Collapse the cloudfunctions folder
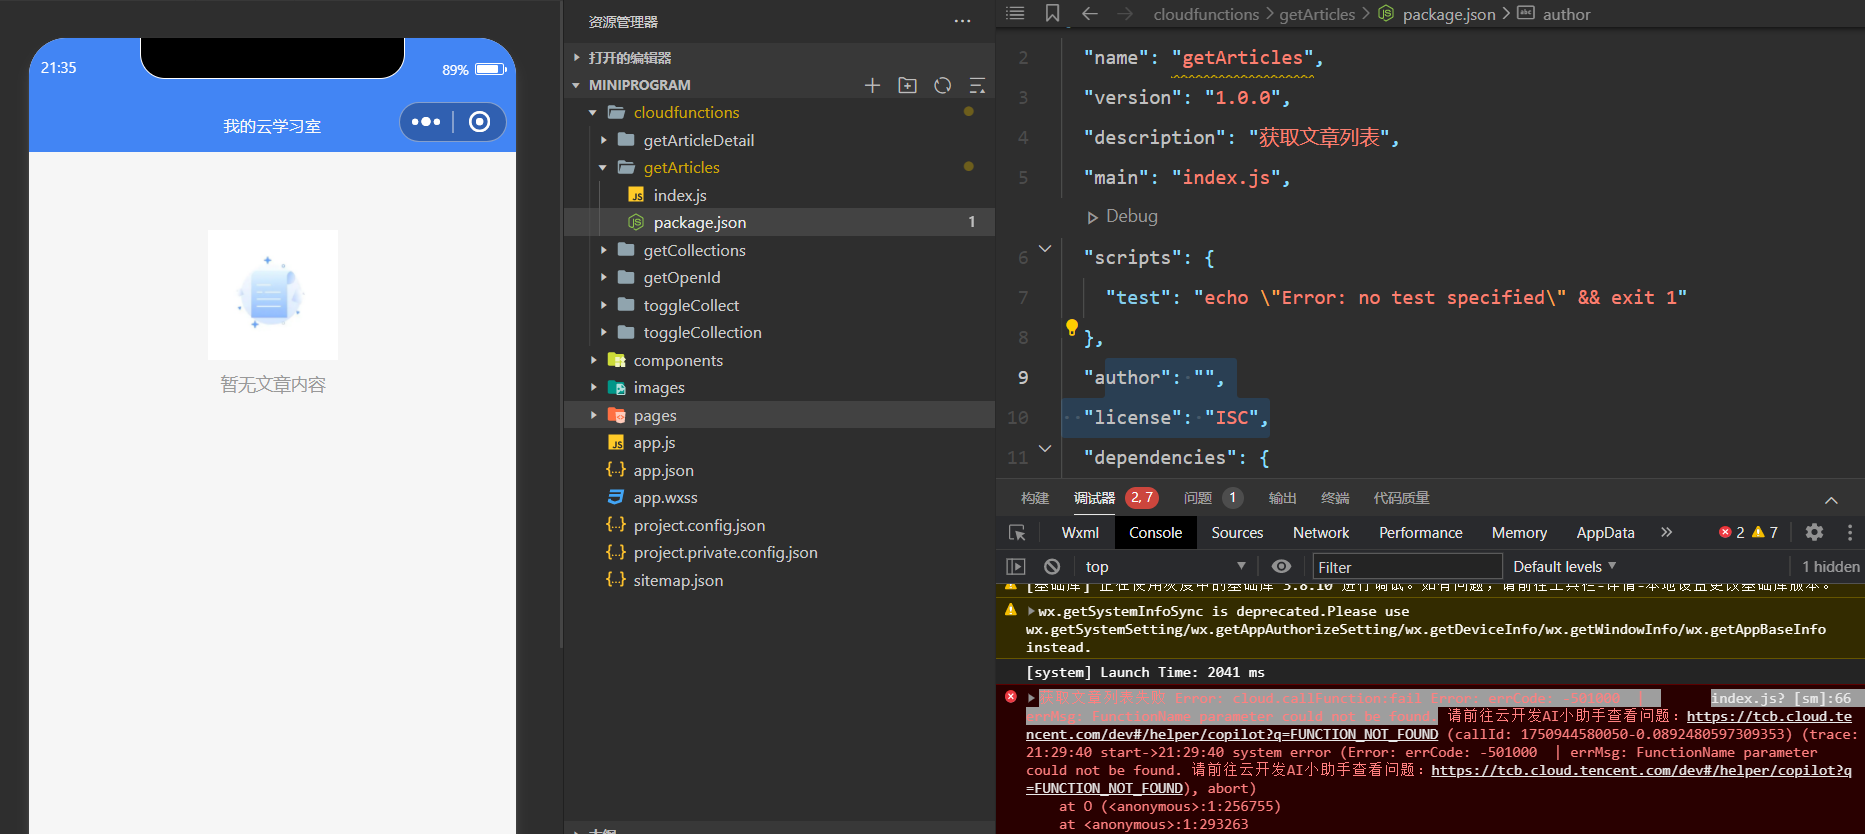1865x834 pixels. [x=593, y=113]
